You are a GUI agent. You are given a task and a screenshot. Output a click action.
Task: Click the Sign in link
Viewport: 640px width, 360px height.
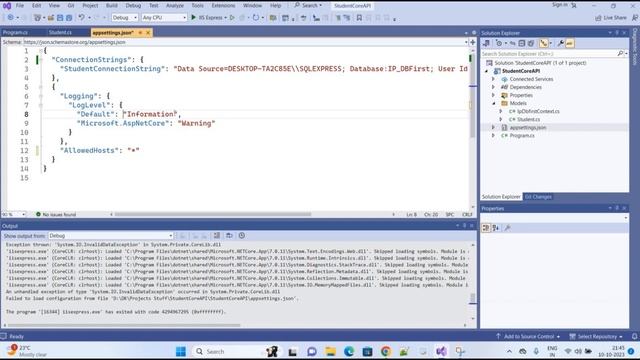coord(560,5)
